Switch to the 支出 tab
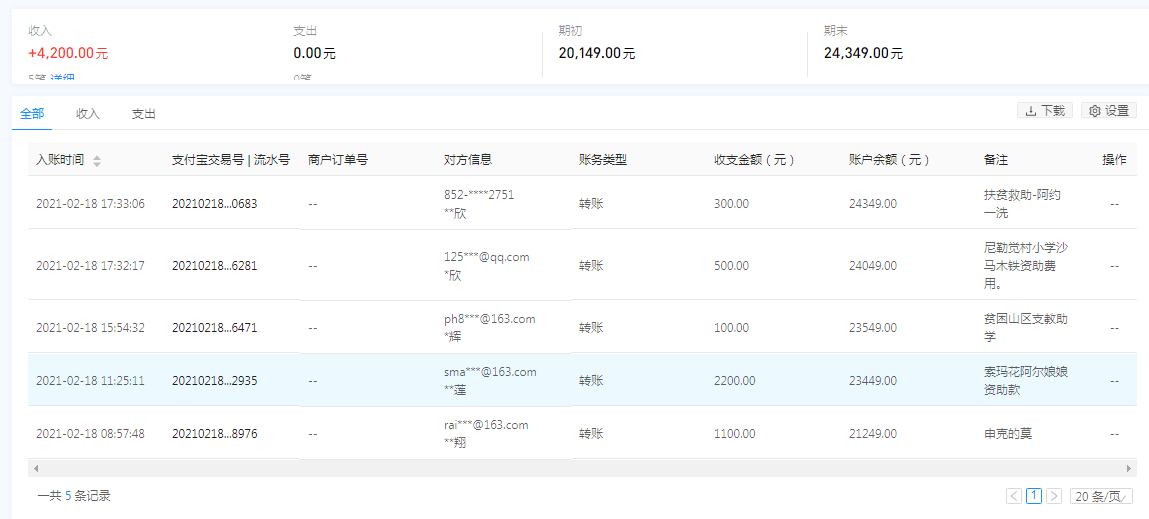The width and height of the screenshot is (1149, 519). [144, 114]
